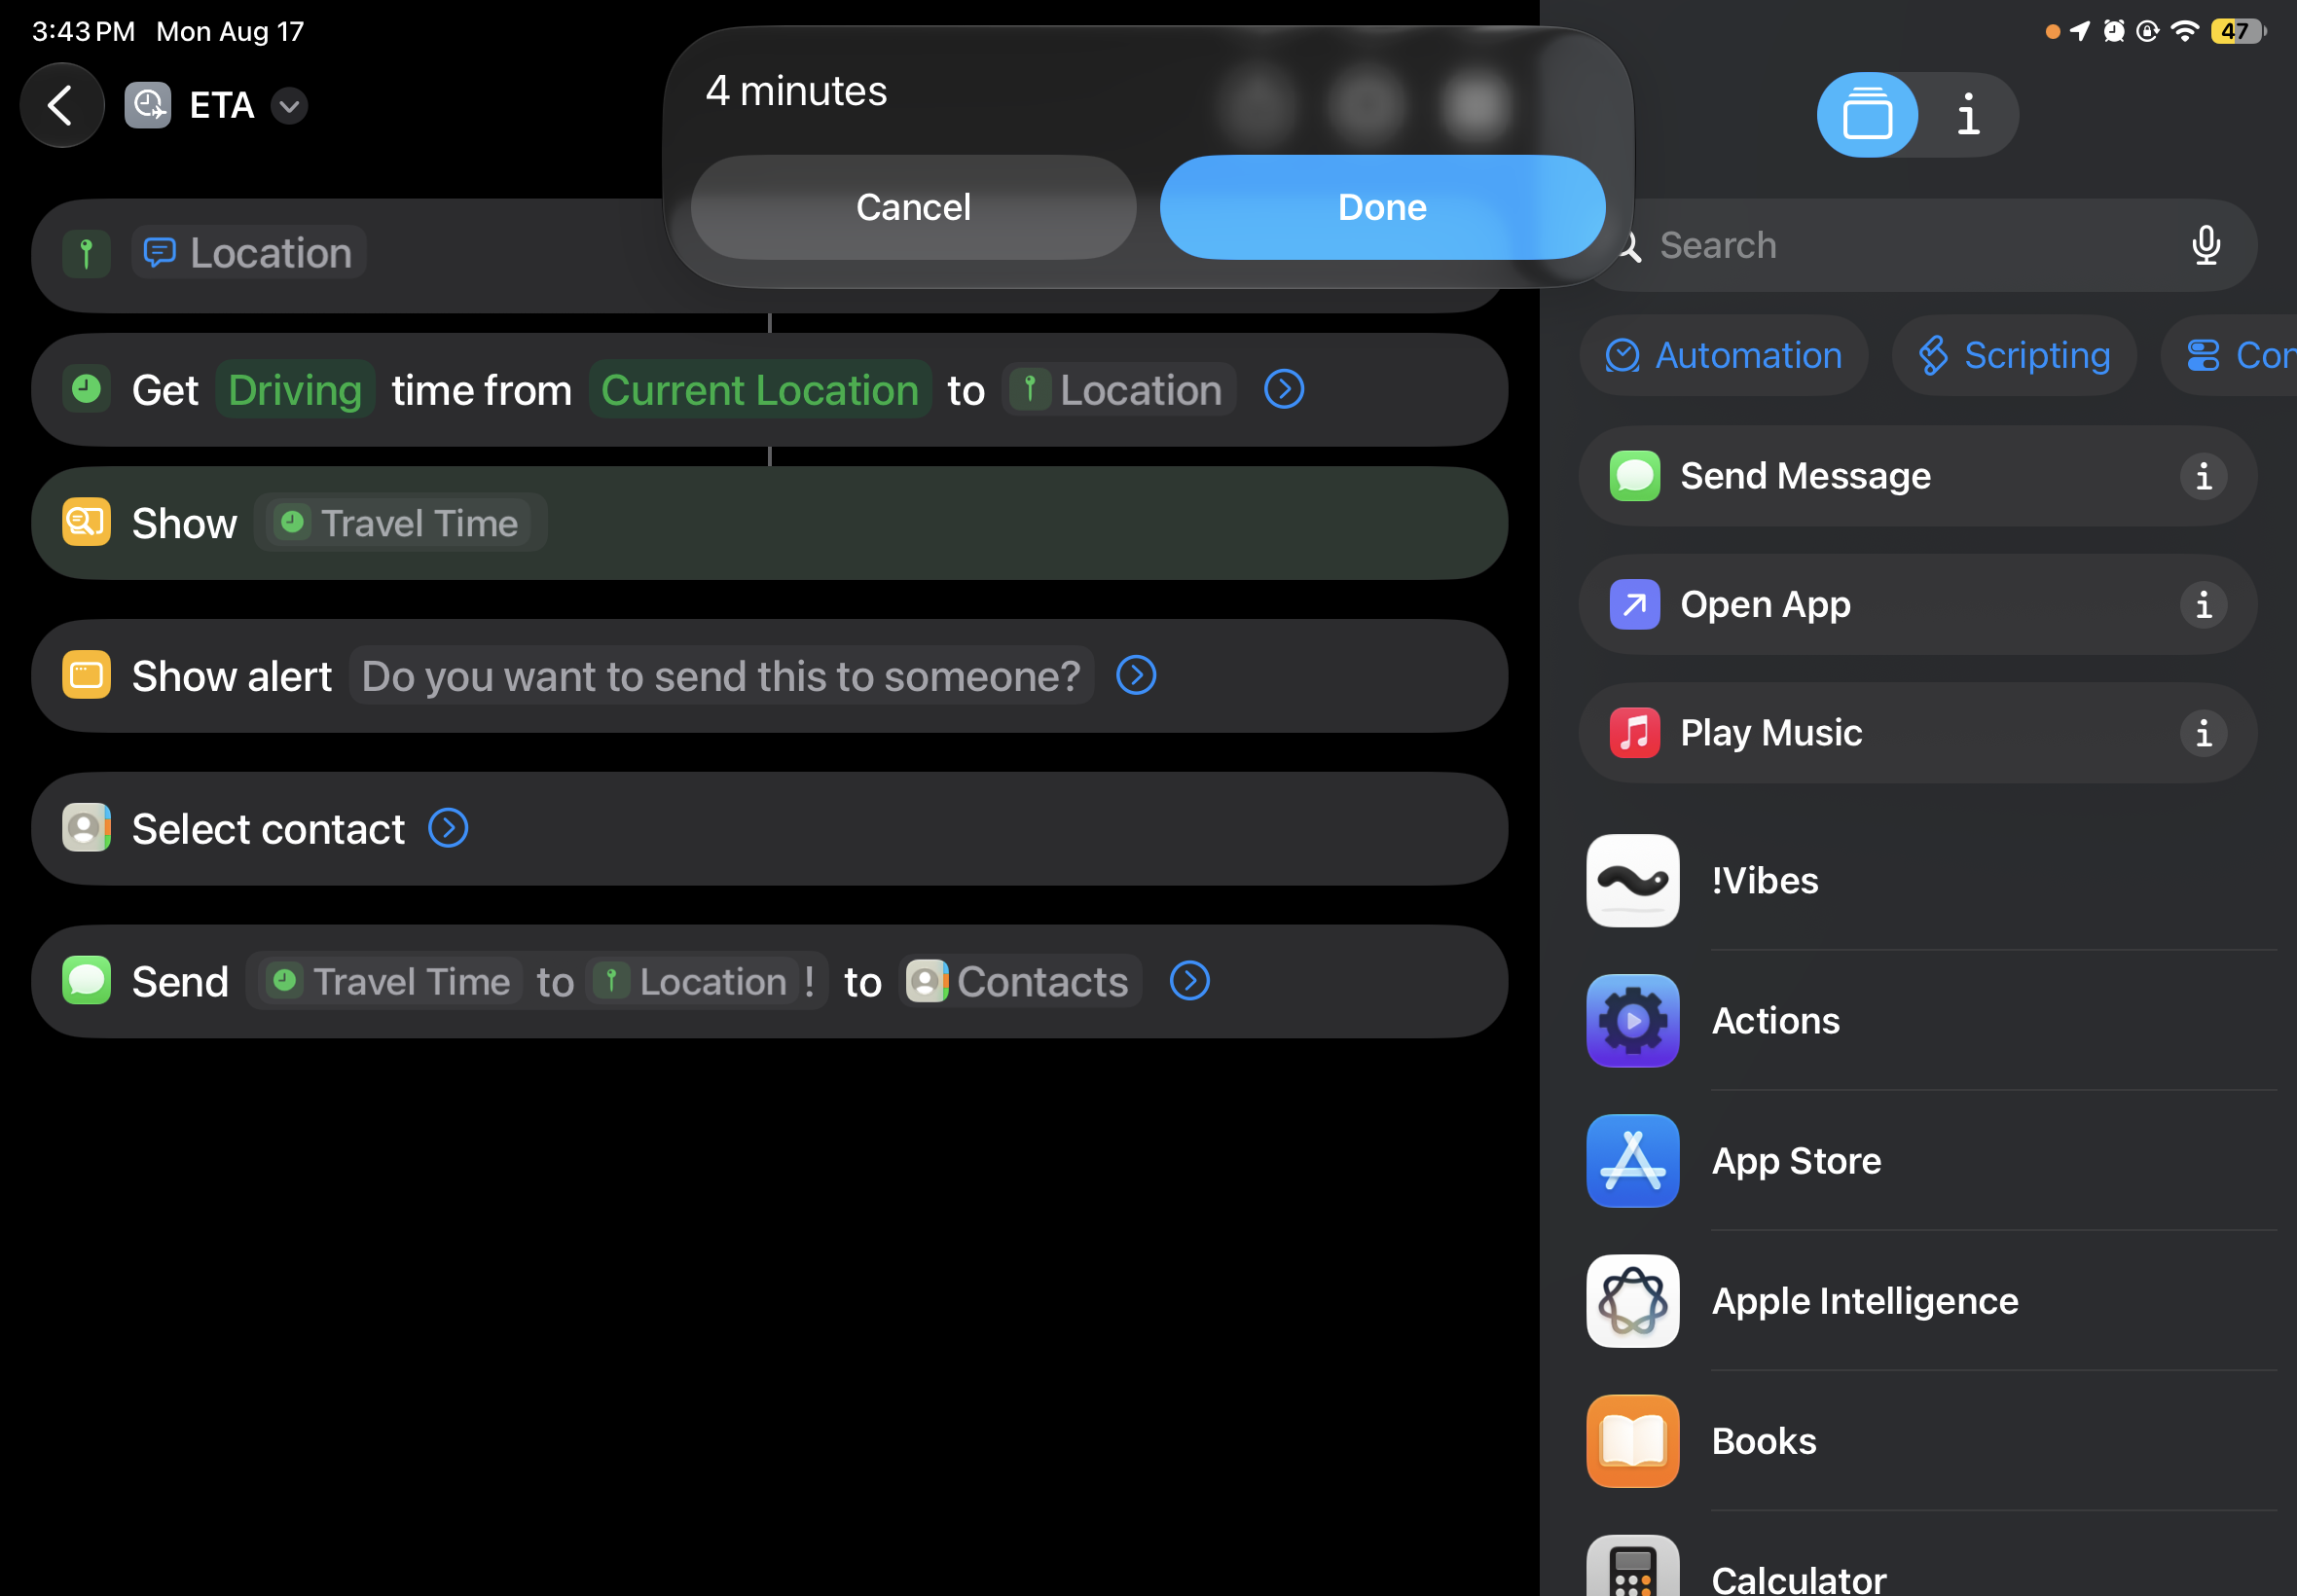Tap the battery indicator showing 47
The image size is (2297, 1596).
click(2237, 31)
